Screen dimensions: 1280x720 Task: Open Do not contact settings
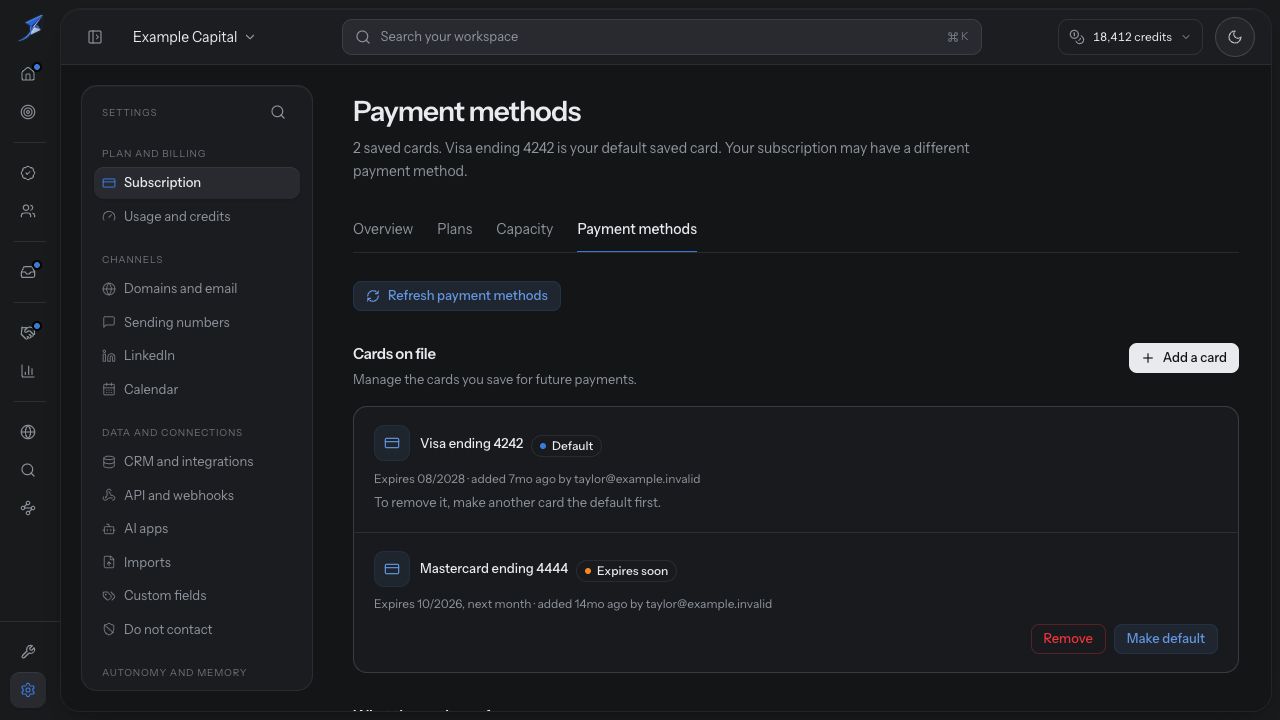[x=197, y=630]
